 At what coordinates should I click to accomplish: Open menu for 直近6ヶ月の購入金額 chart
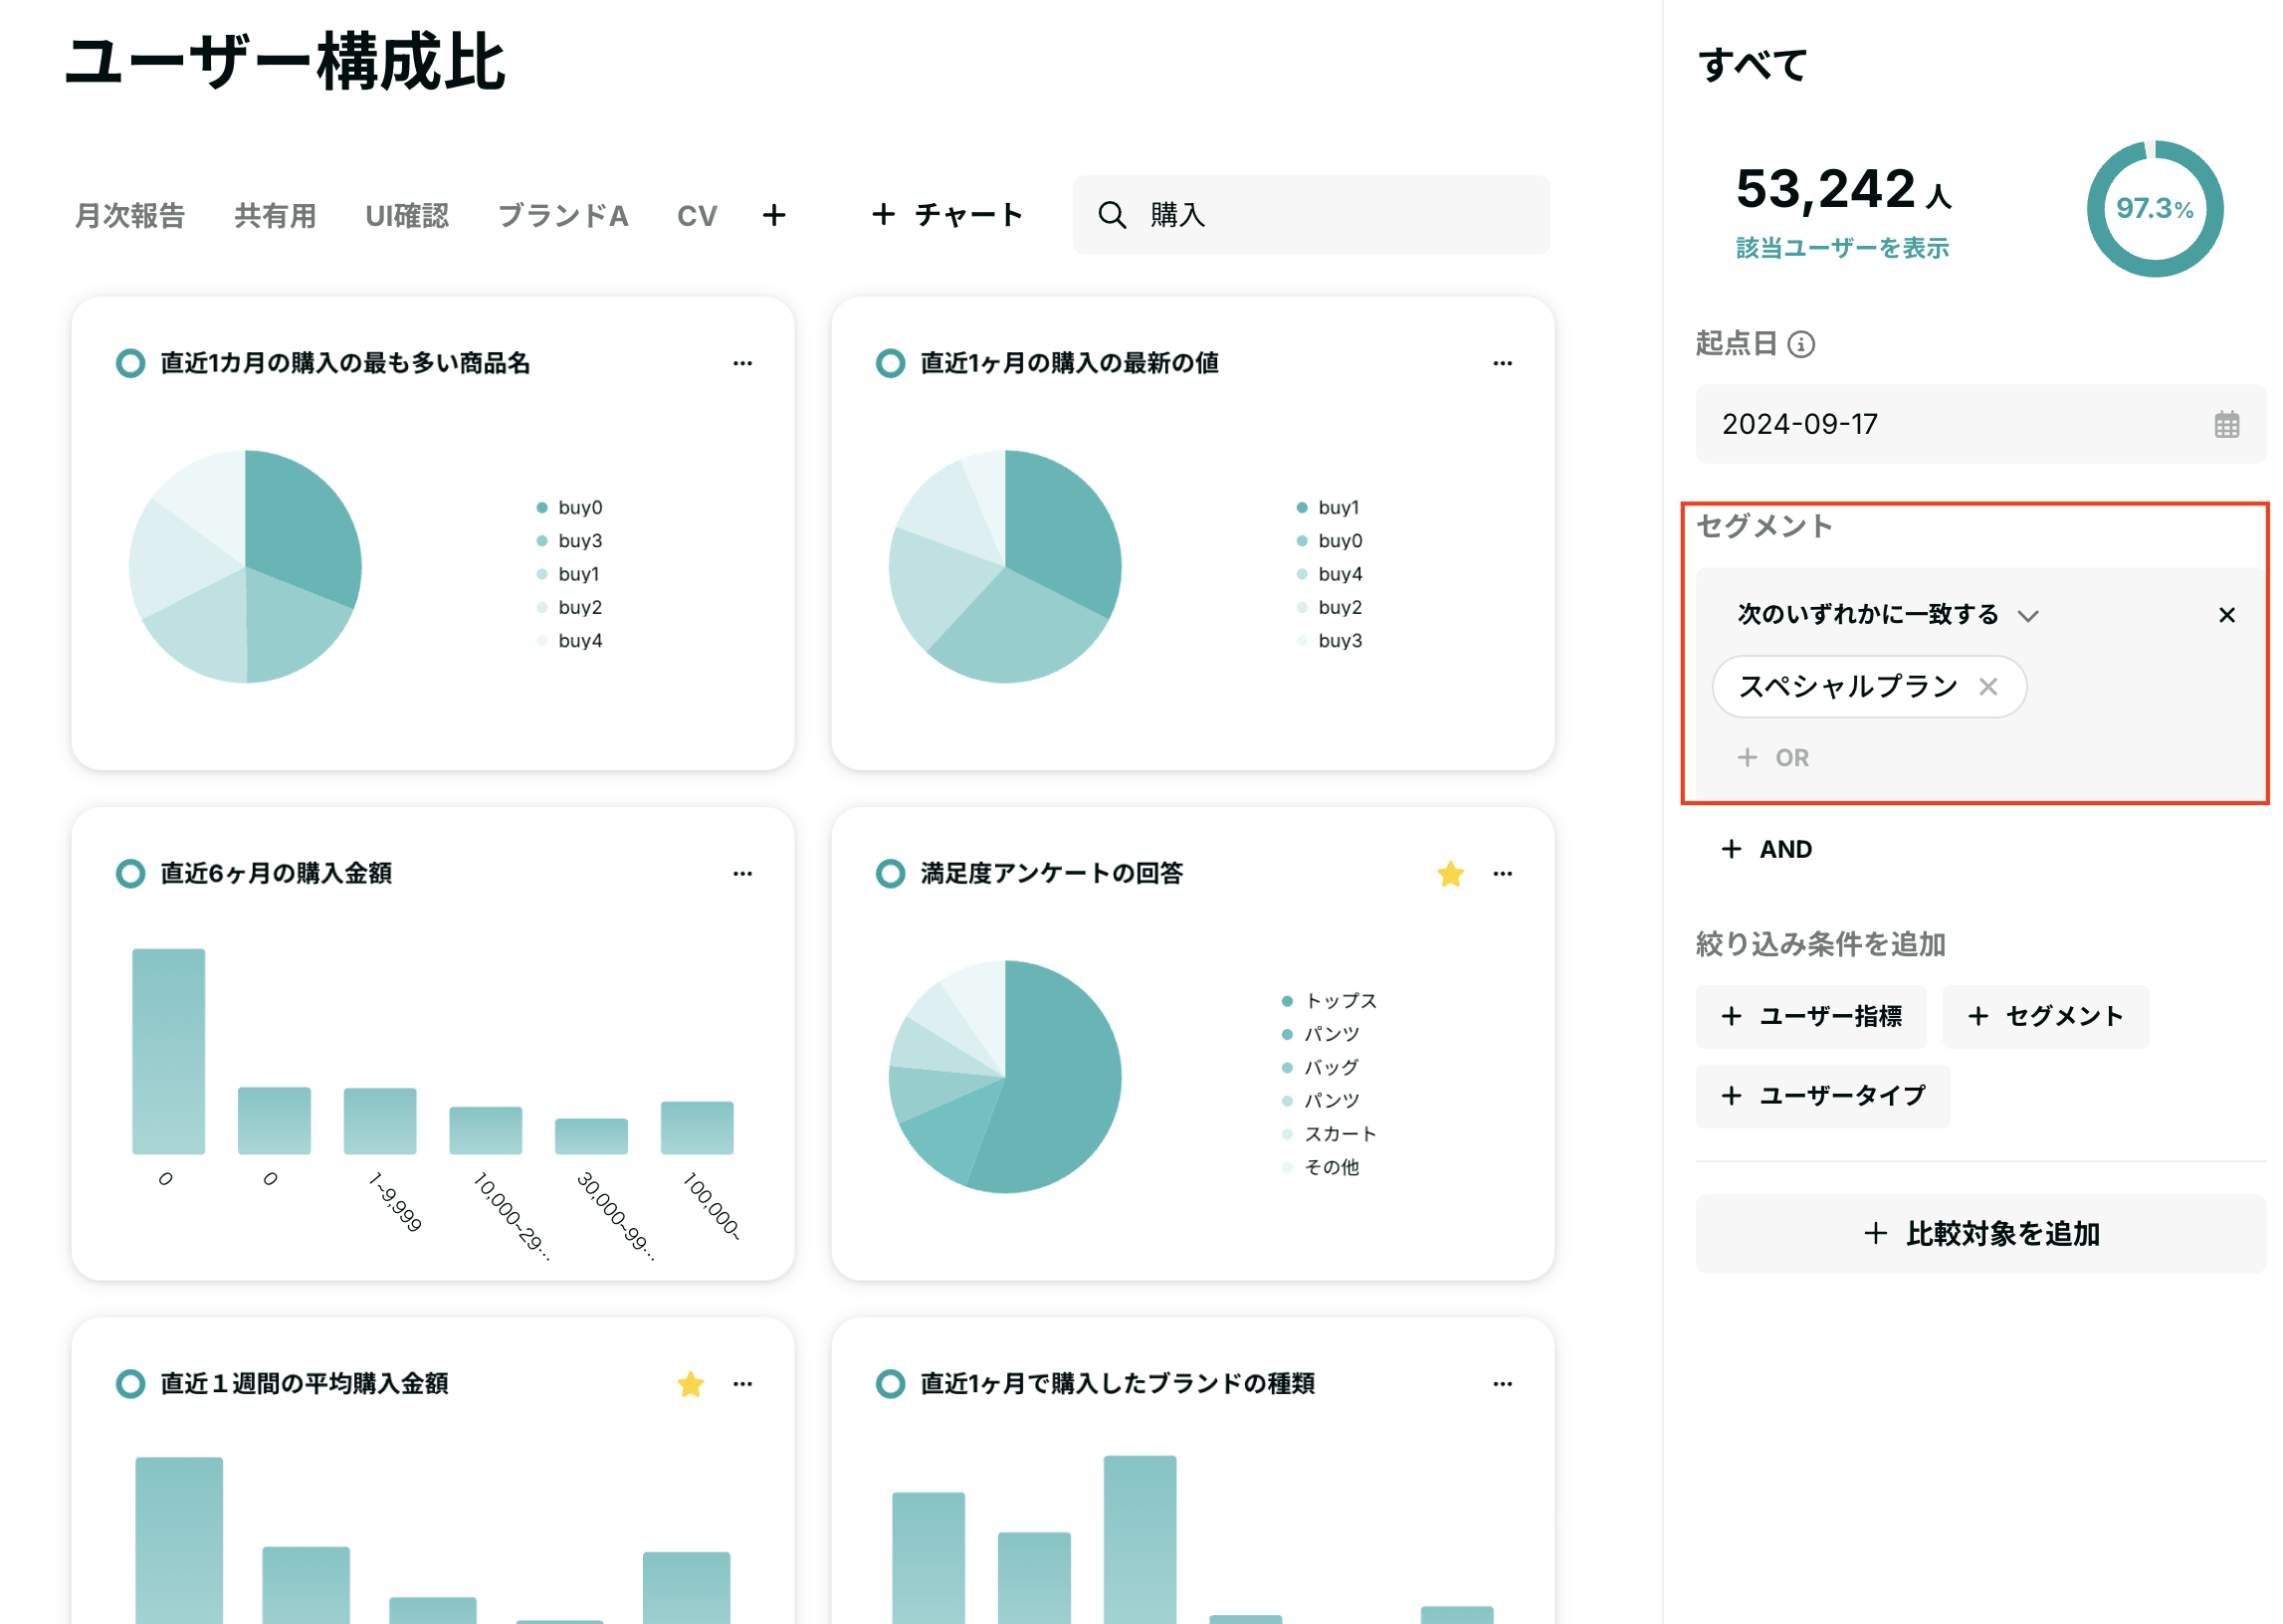[x=742, y=873]
